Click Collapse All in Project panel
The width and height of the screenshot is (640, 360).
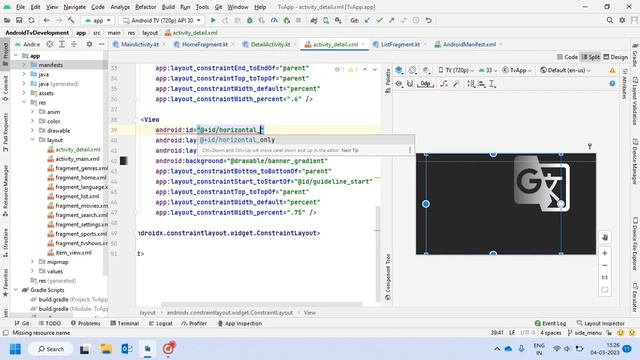point(74,44)
